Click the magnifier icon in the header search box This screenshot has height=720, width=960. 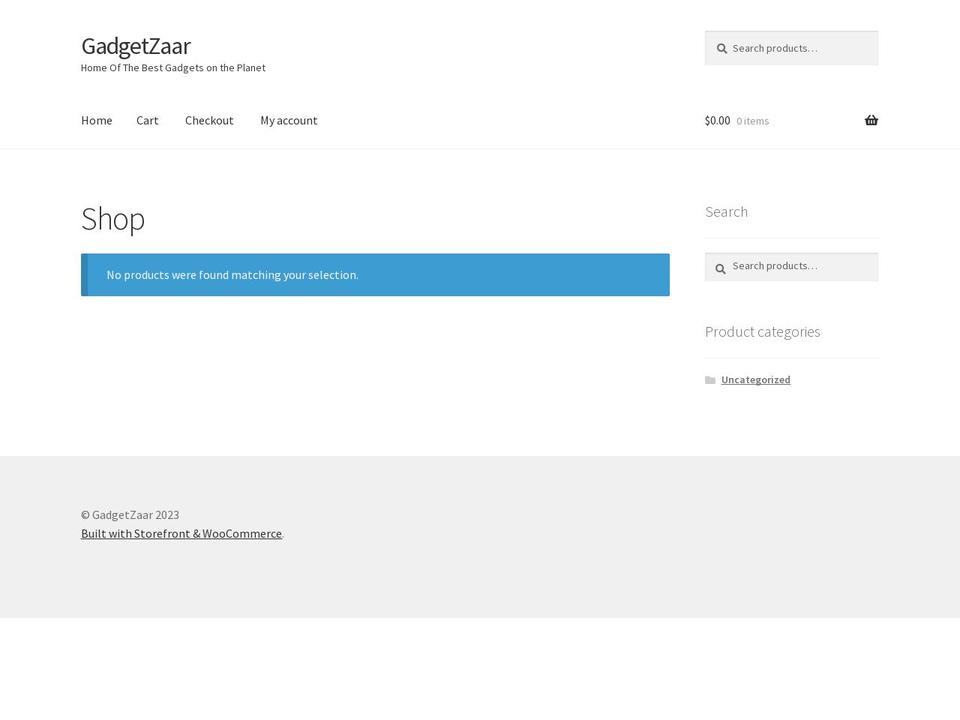click(722, 48)
